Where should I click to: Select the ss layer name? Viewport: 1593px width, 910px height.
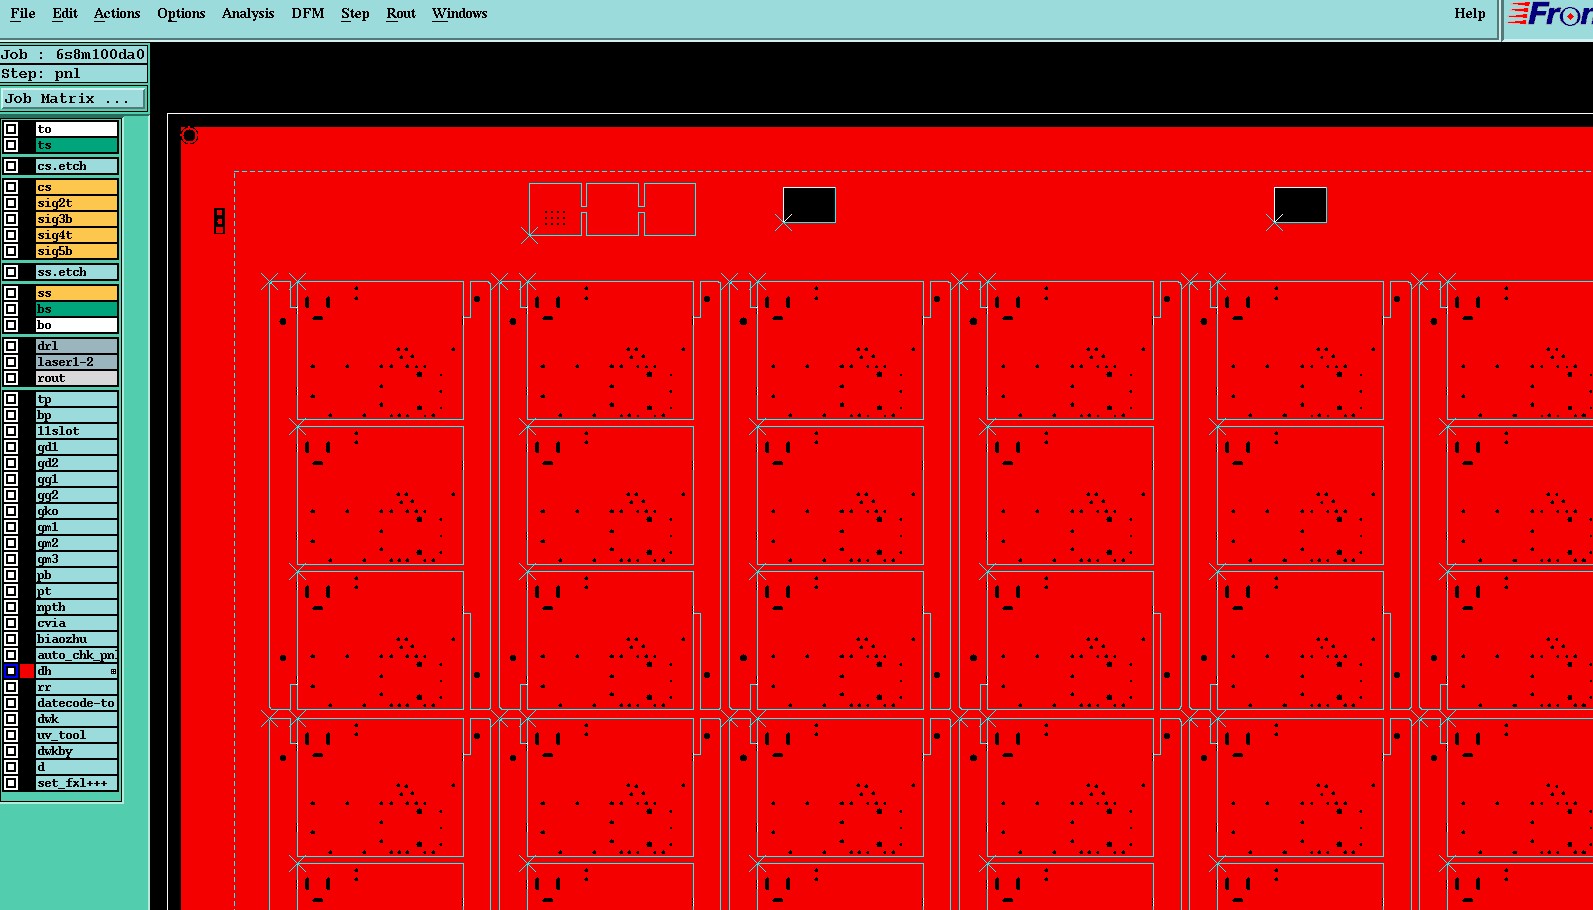pos(77,293)
